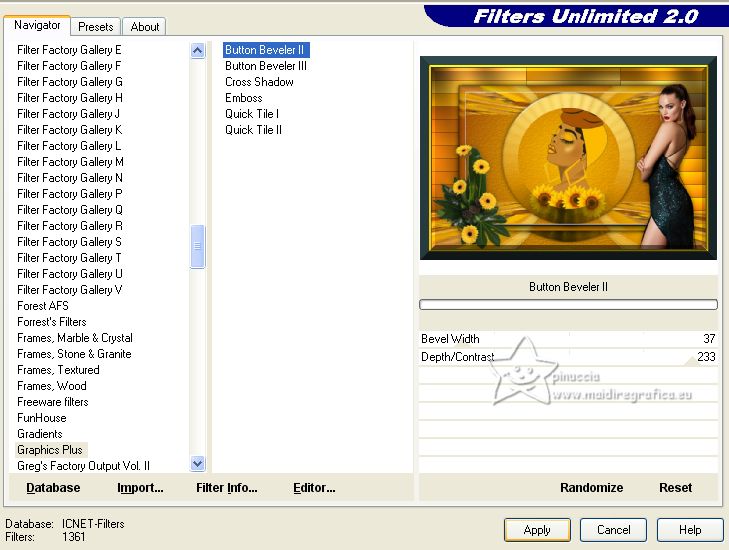Select Filter Factory Gallery E
This screenshot has height=550, width=729.
[x=69, y=50]
